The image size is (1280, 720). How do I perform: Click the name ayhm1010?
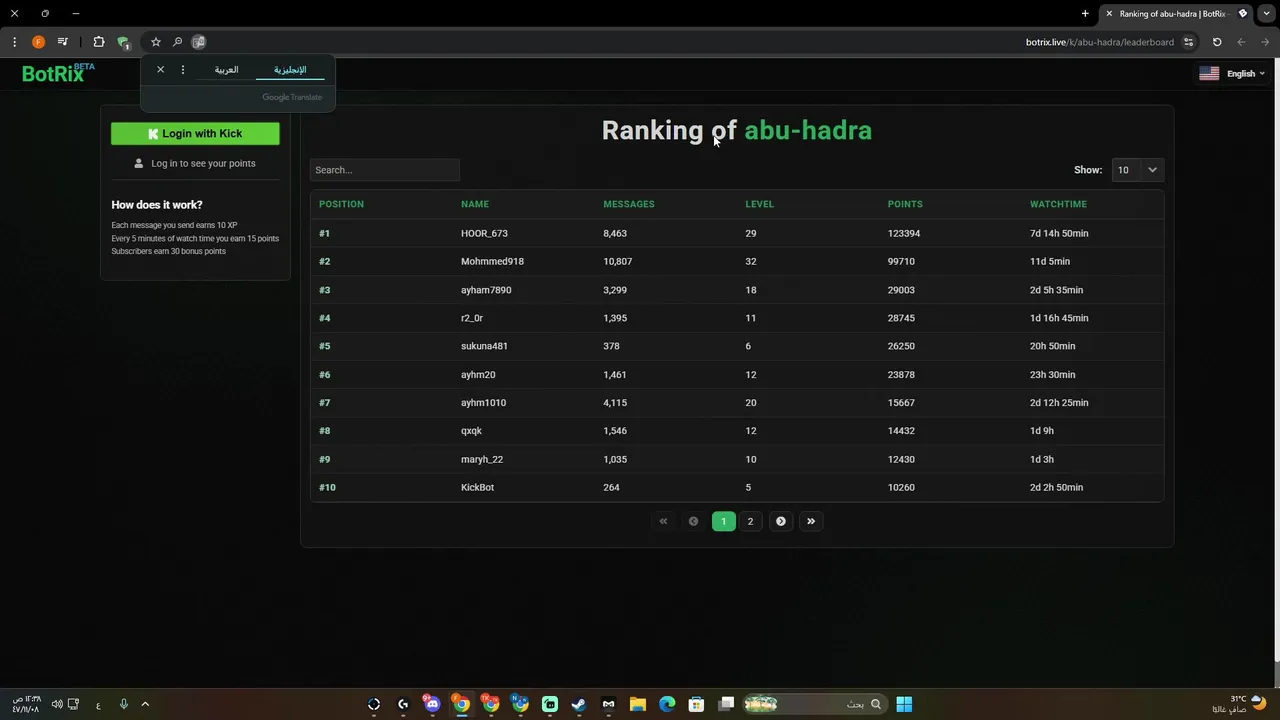point(483,403)
